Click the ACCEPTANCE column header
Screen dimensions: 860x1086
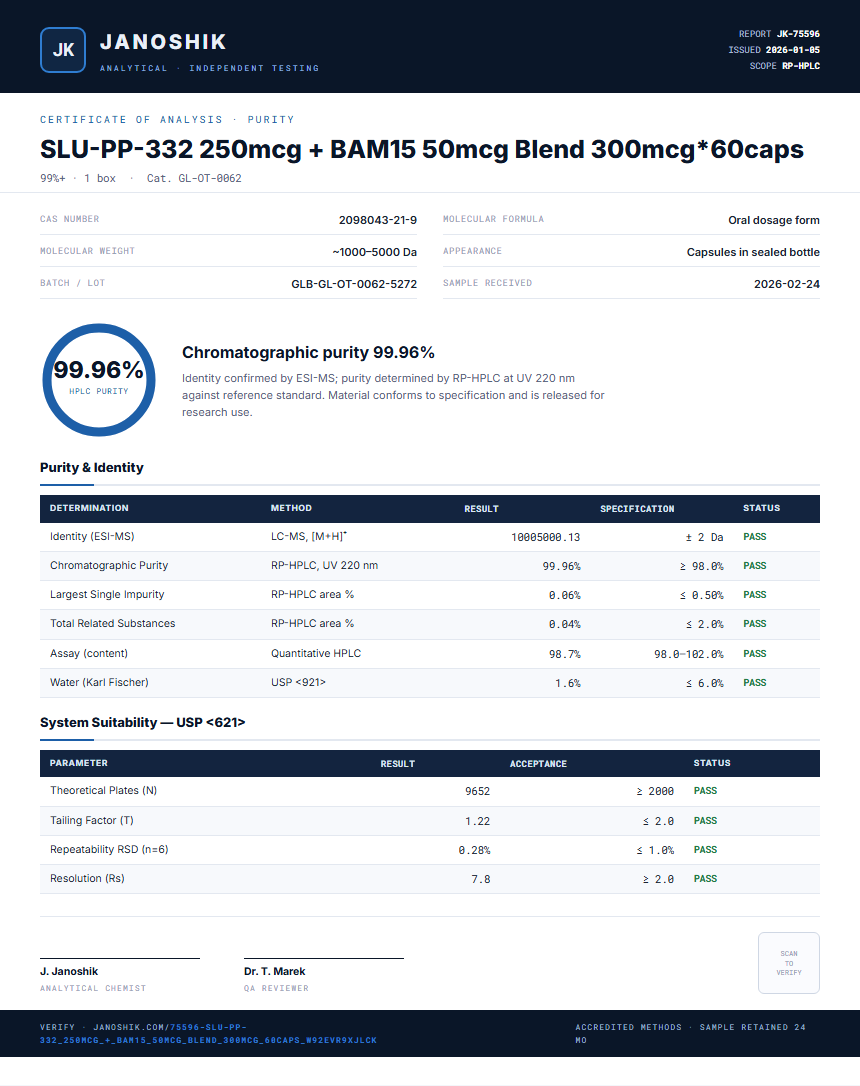538,764
